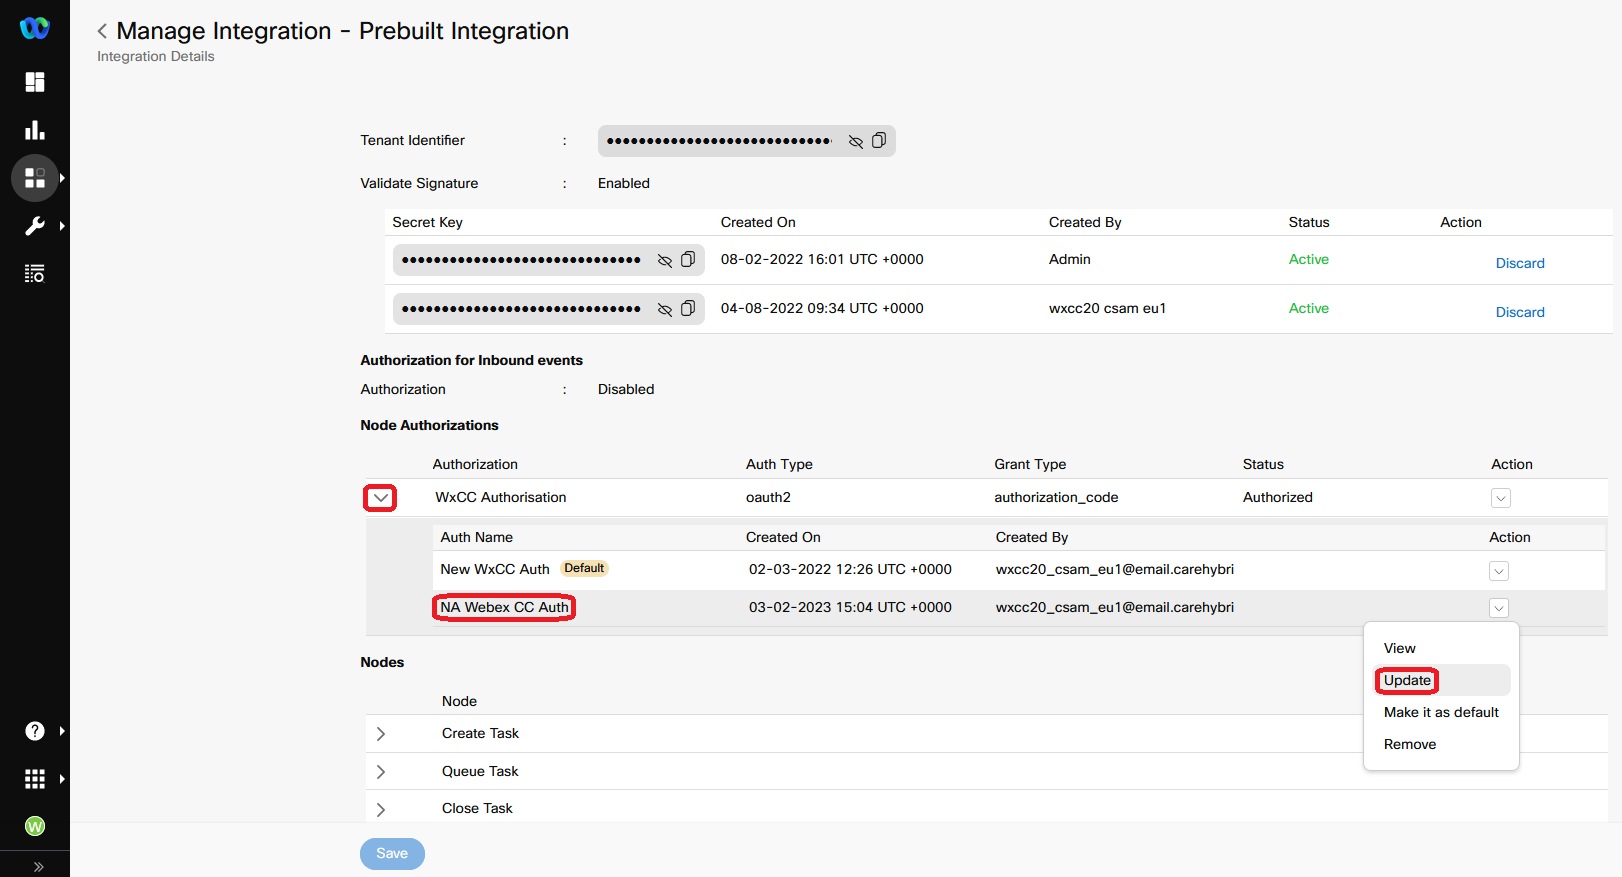Image resolution: width=1622 pixels, height=877 pixels.
Task: Click the Disabled value for Authorization
Action: tap(626, 389)
